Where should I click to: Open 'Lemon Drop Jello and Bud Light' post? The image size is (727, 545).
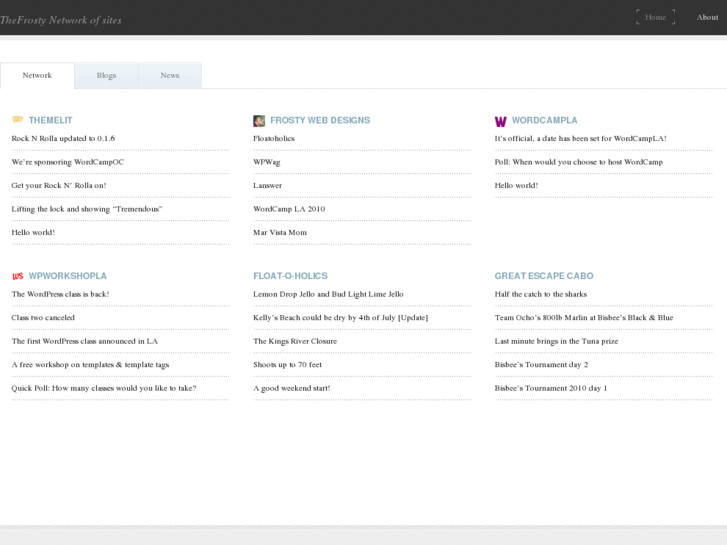tap(328, 294)
